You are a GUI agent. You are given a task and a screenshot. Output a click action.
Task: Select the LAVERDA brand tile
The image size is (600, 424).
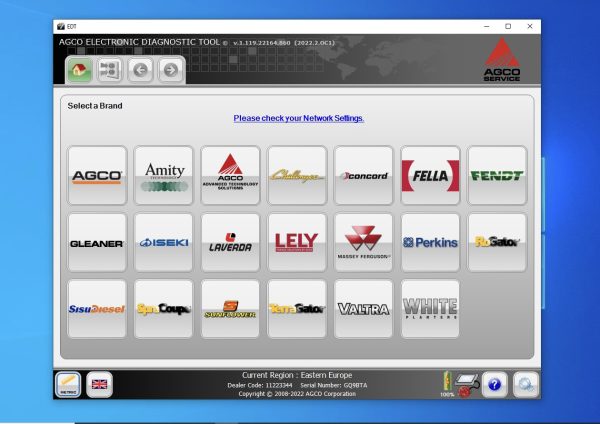point(230,243)
